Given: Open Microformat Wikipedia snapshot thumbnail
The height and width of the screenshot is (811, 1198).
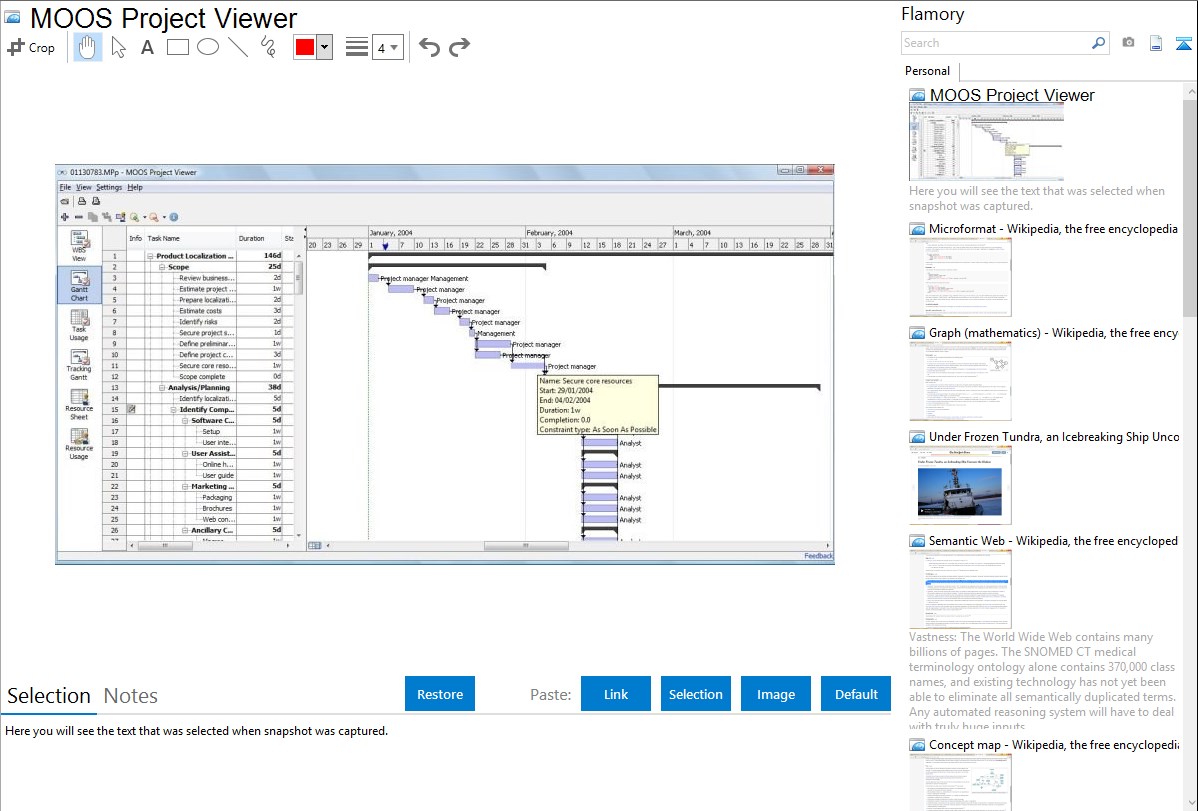Looking at the screenshot, I should (960, 277).
